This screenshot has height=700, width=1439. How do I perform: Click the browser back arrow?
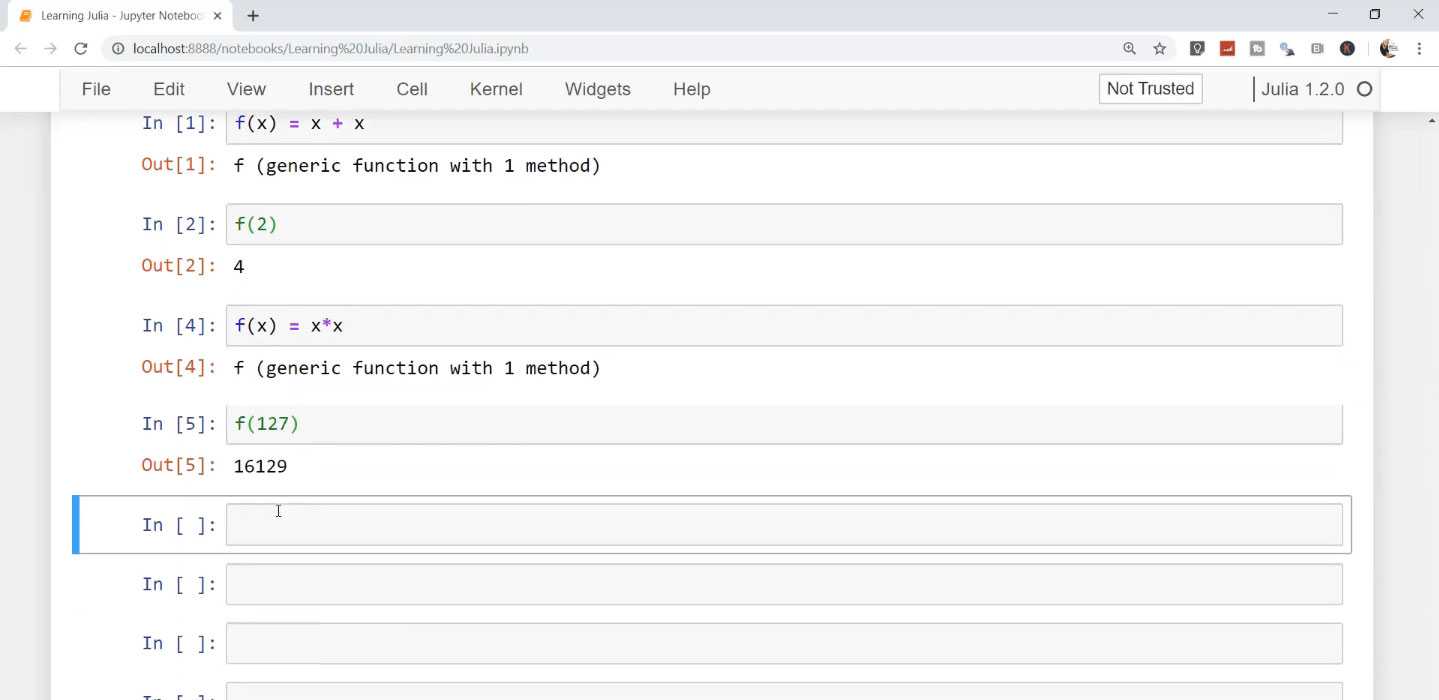(21, 48)
